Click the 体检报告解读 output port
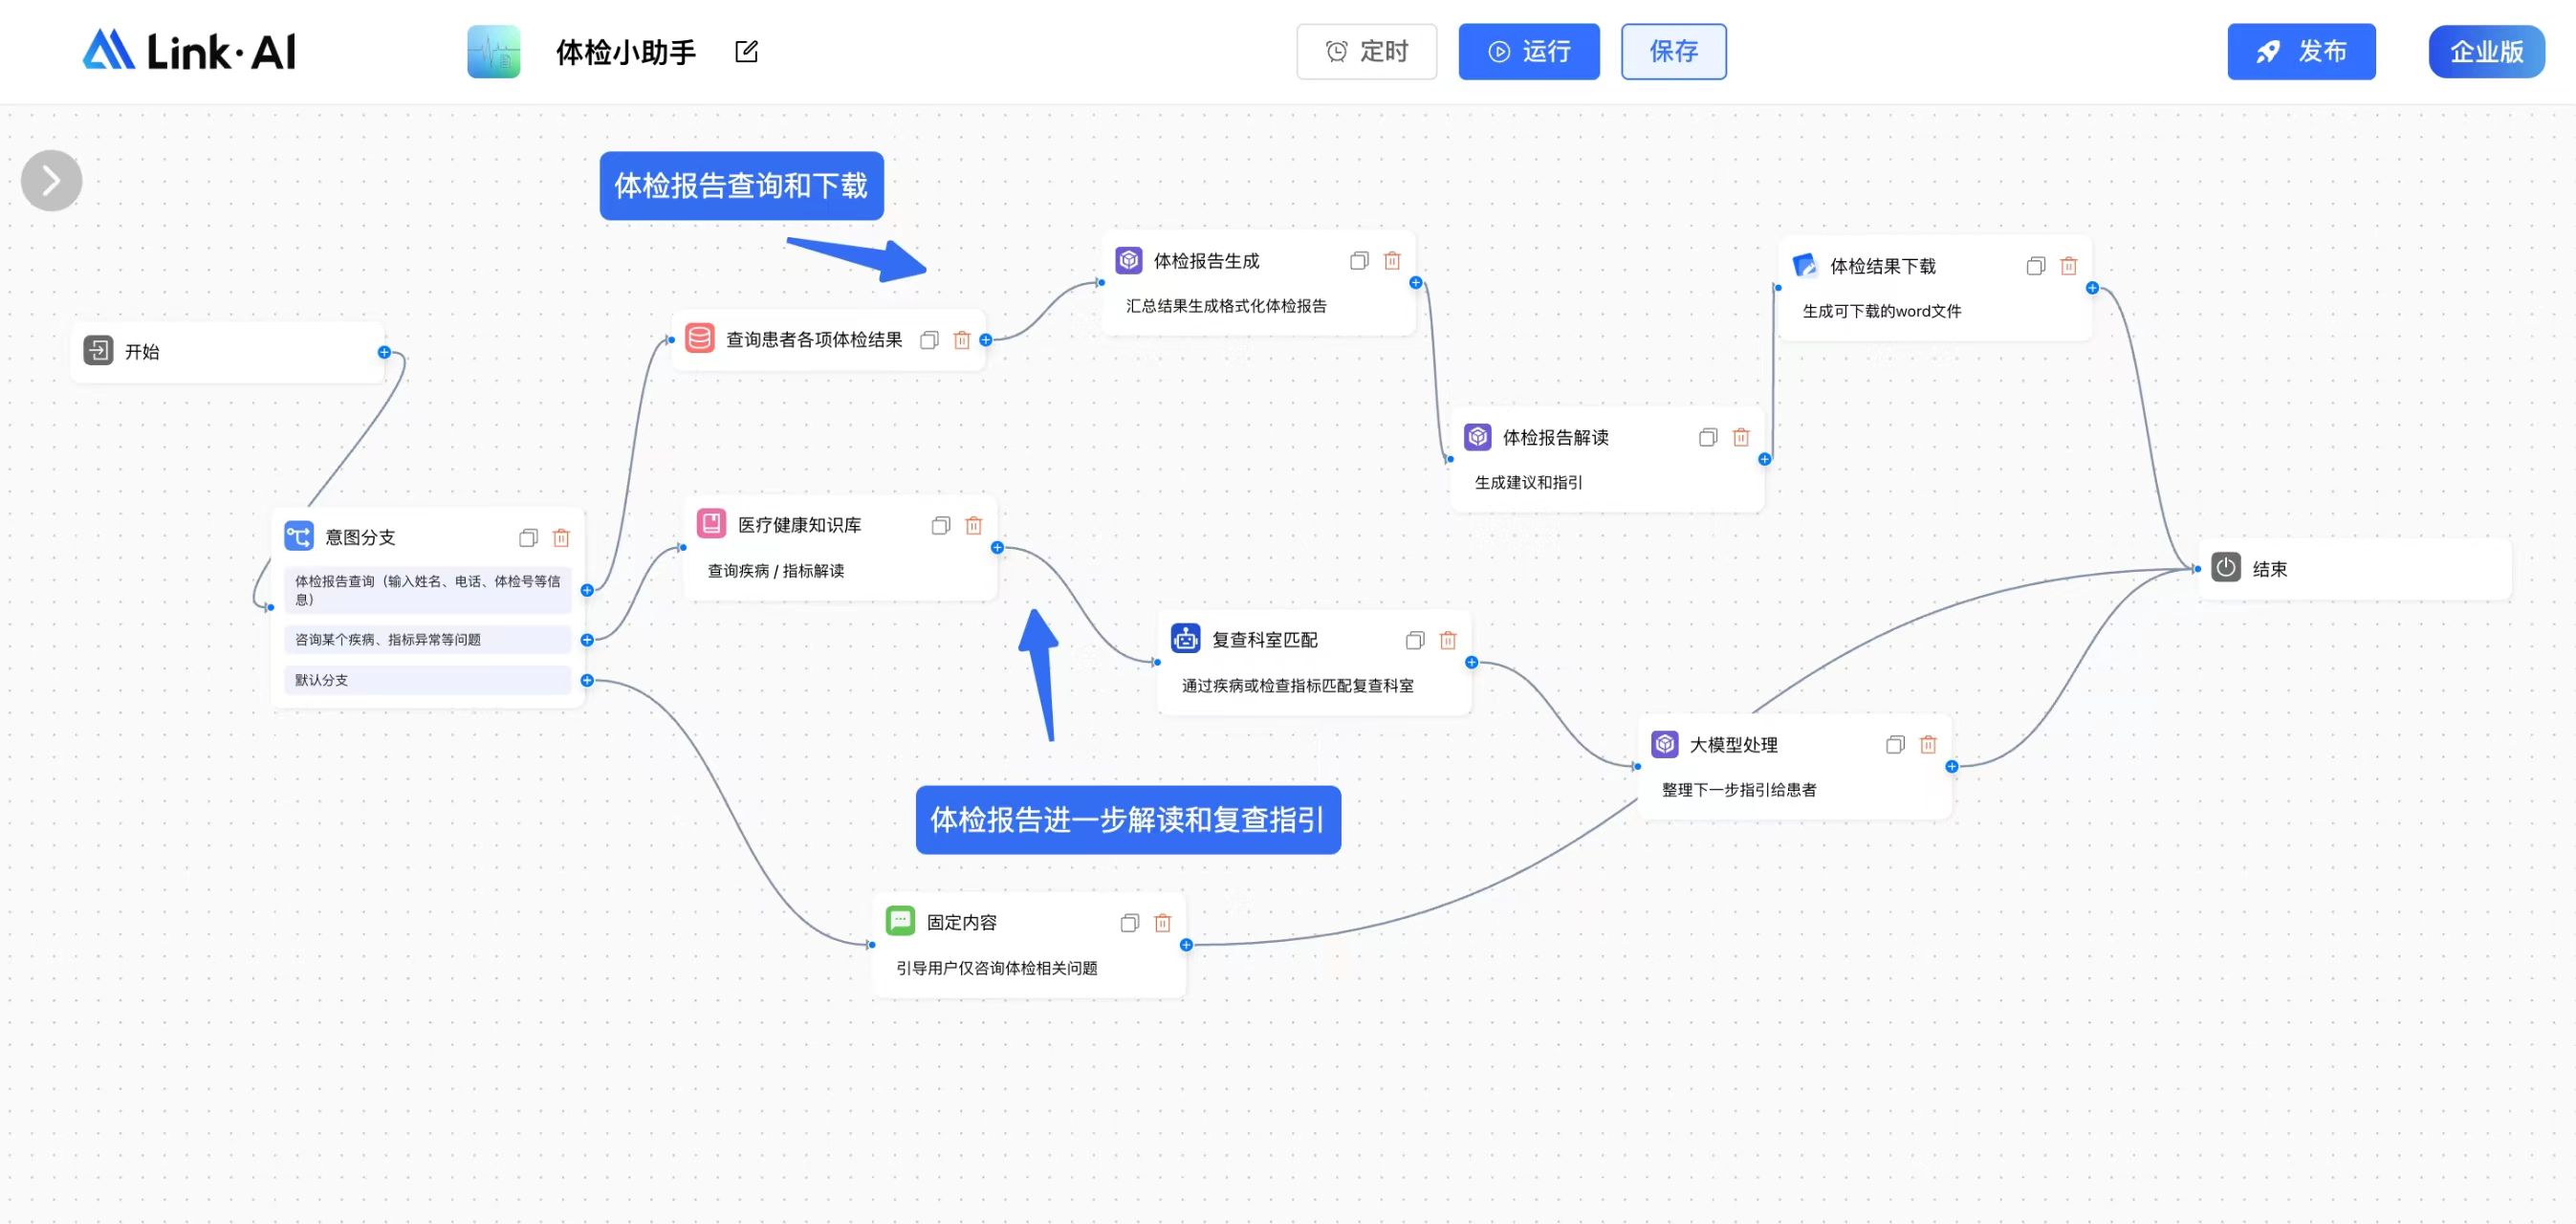 (x=1765, y=459)
